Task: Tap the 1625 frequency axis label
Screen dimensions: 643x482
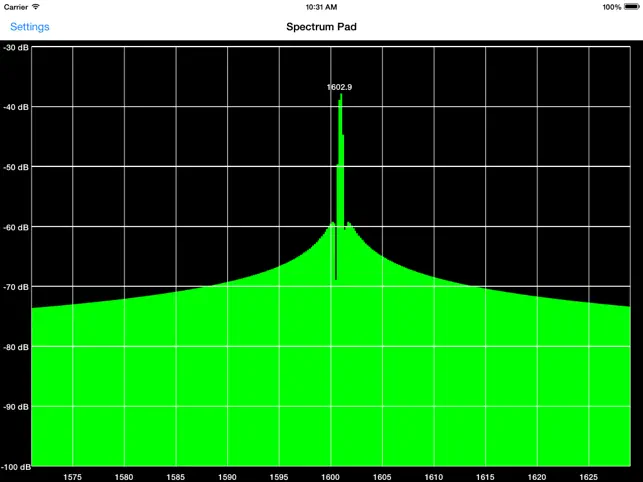Action: point(588,477)
